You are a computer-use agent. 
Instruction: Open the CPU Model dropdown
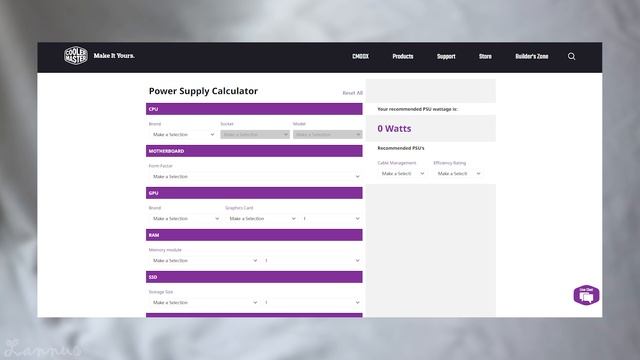click(327, 134)
